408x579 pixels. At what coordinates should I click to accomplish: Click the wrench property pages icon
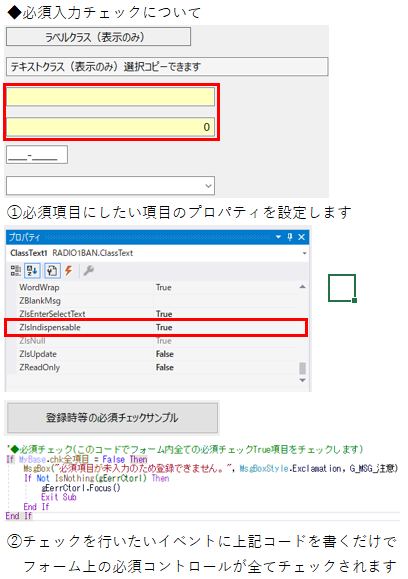(89, 271)
